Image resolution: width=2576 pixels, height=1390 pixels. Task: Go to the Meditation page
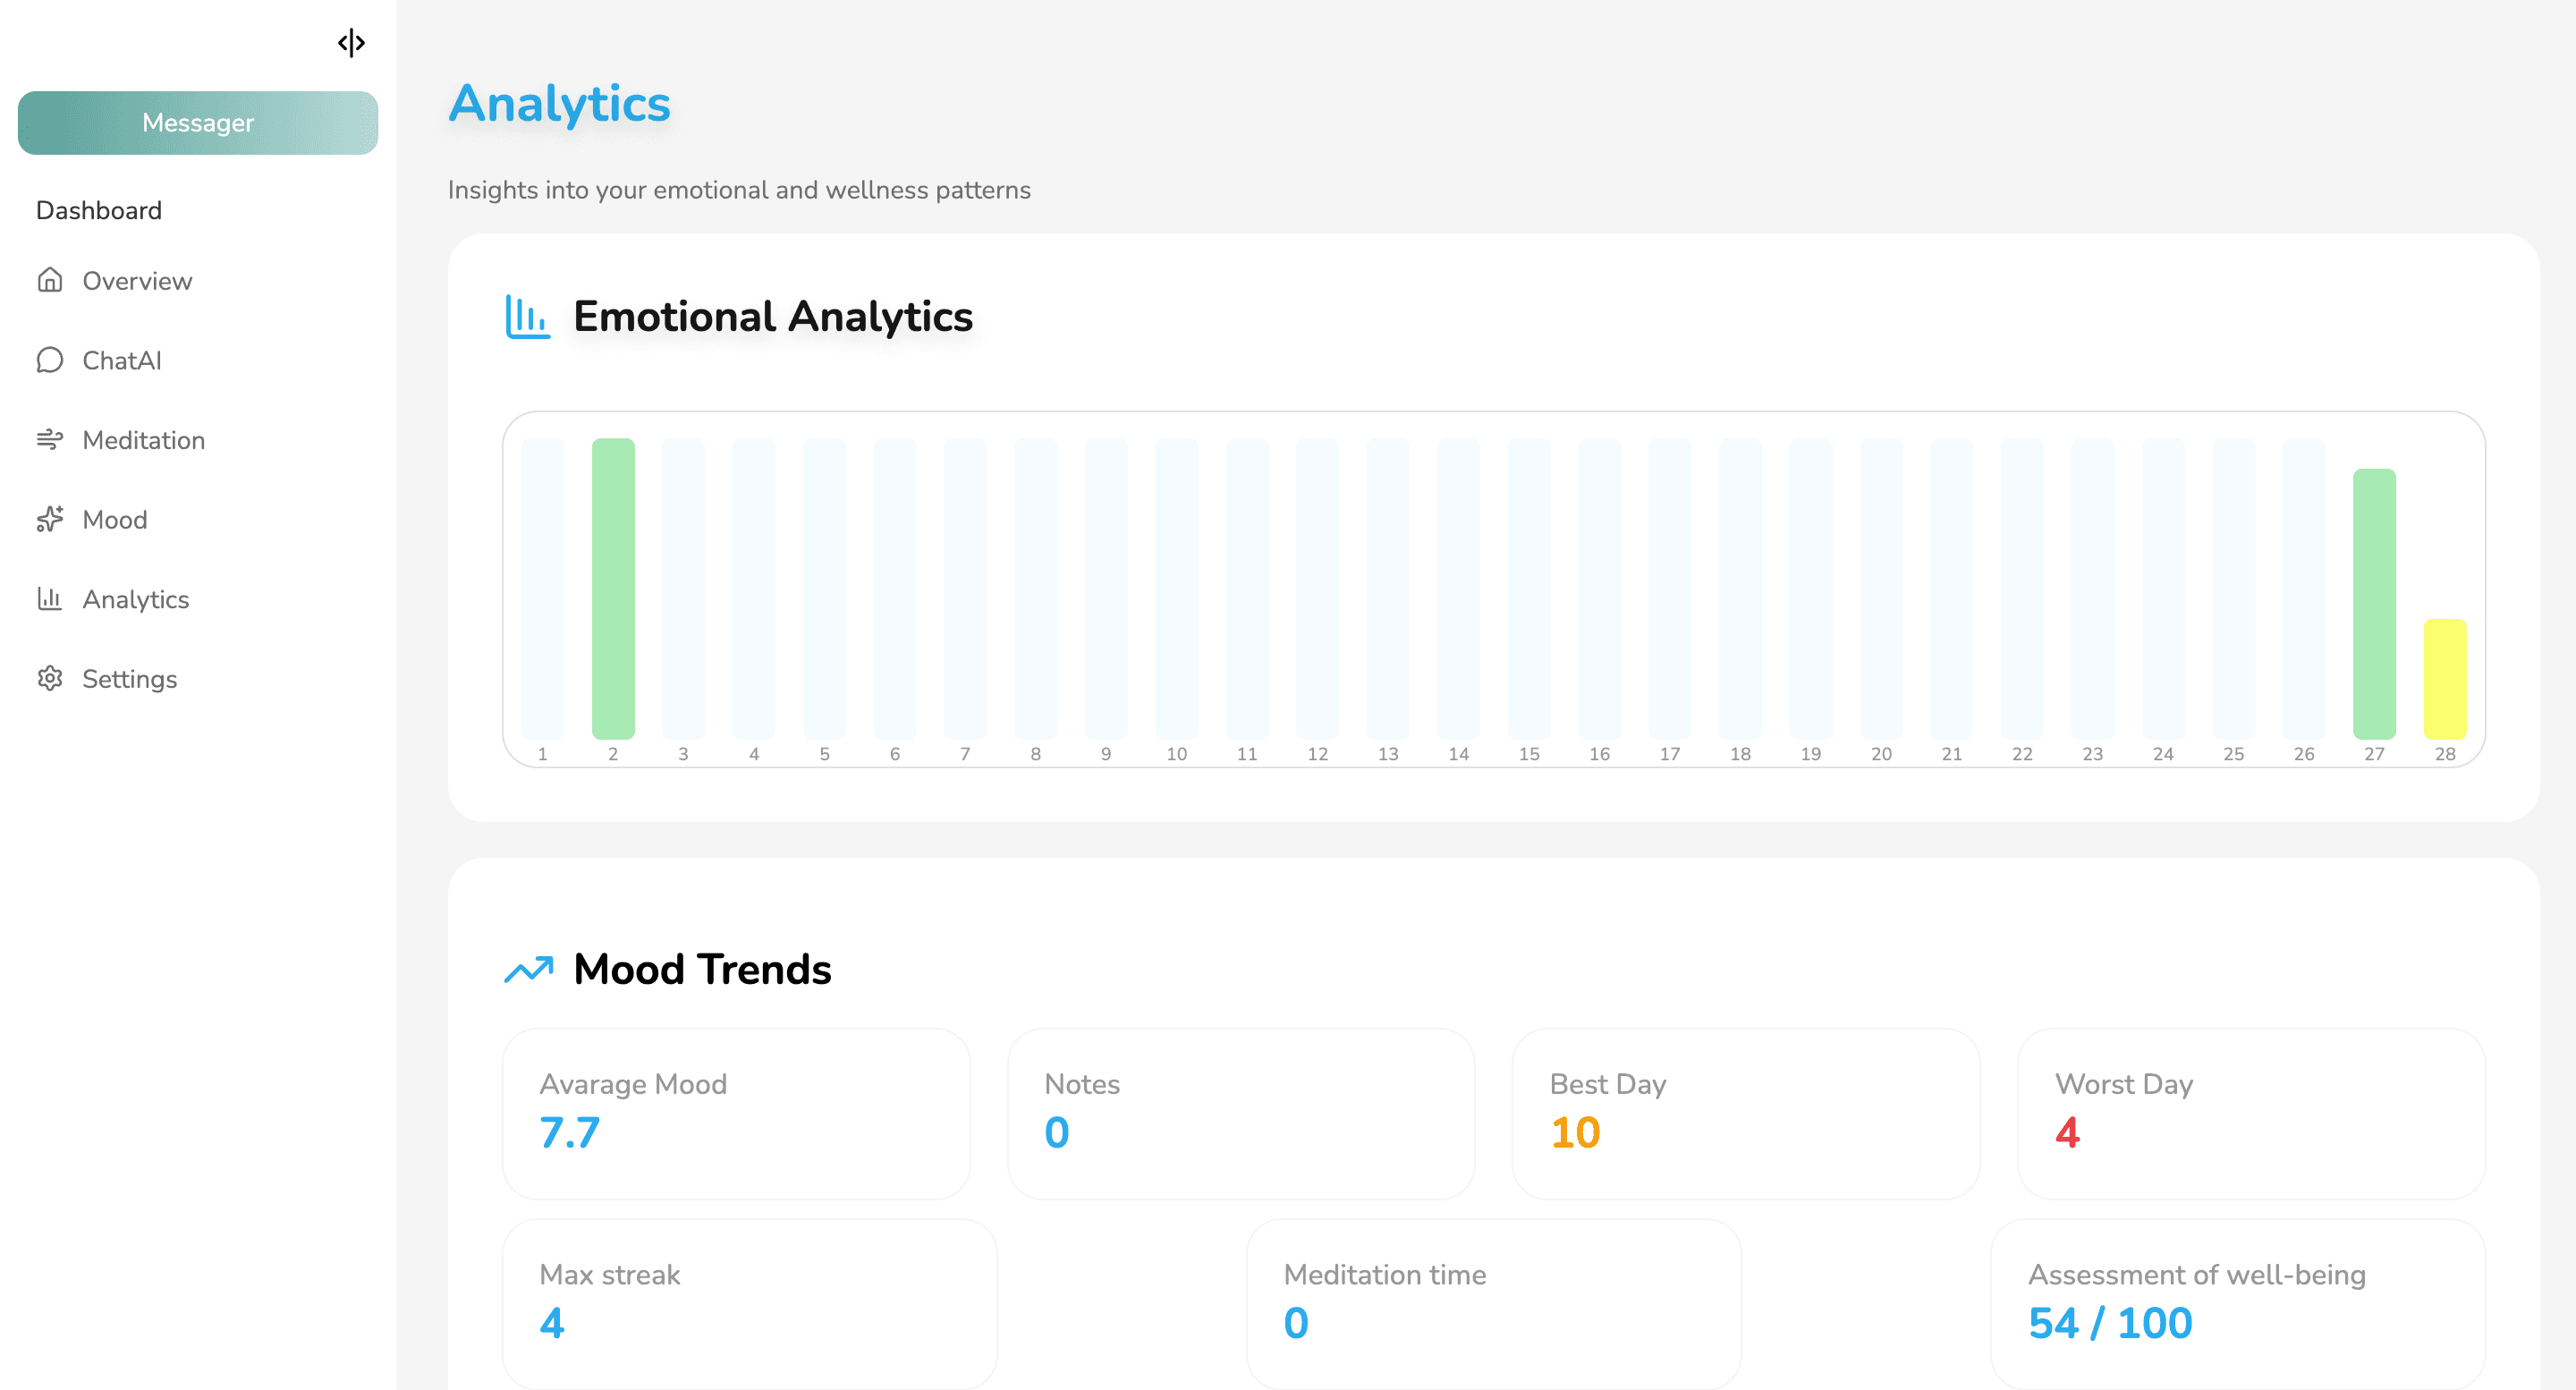click(x=143, y=440)
